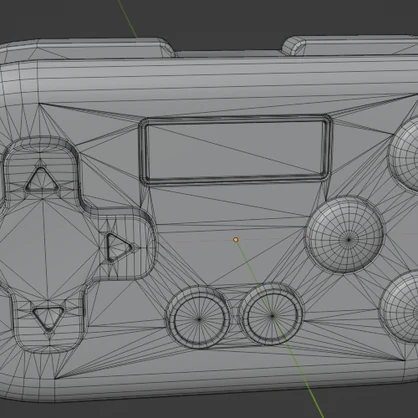This screenshot has height=418, width=418.
Task: Select the up arrow triangle on the D-pad
Action: [42, 181]
